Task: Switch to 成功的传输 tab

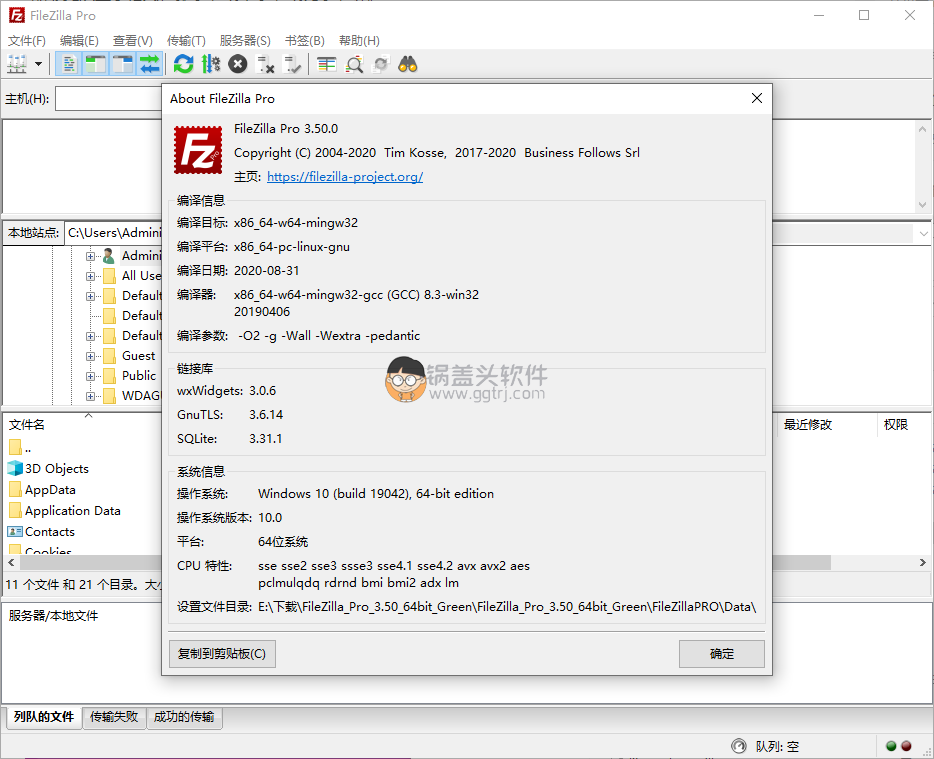Action: coord(184,717)
